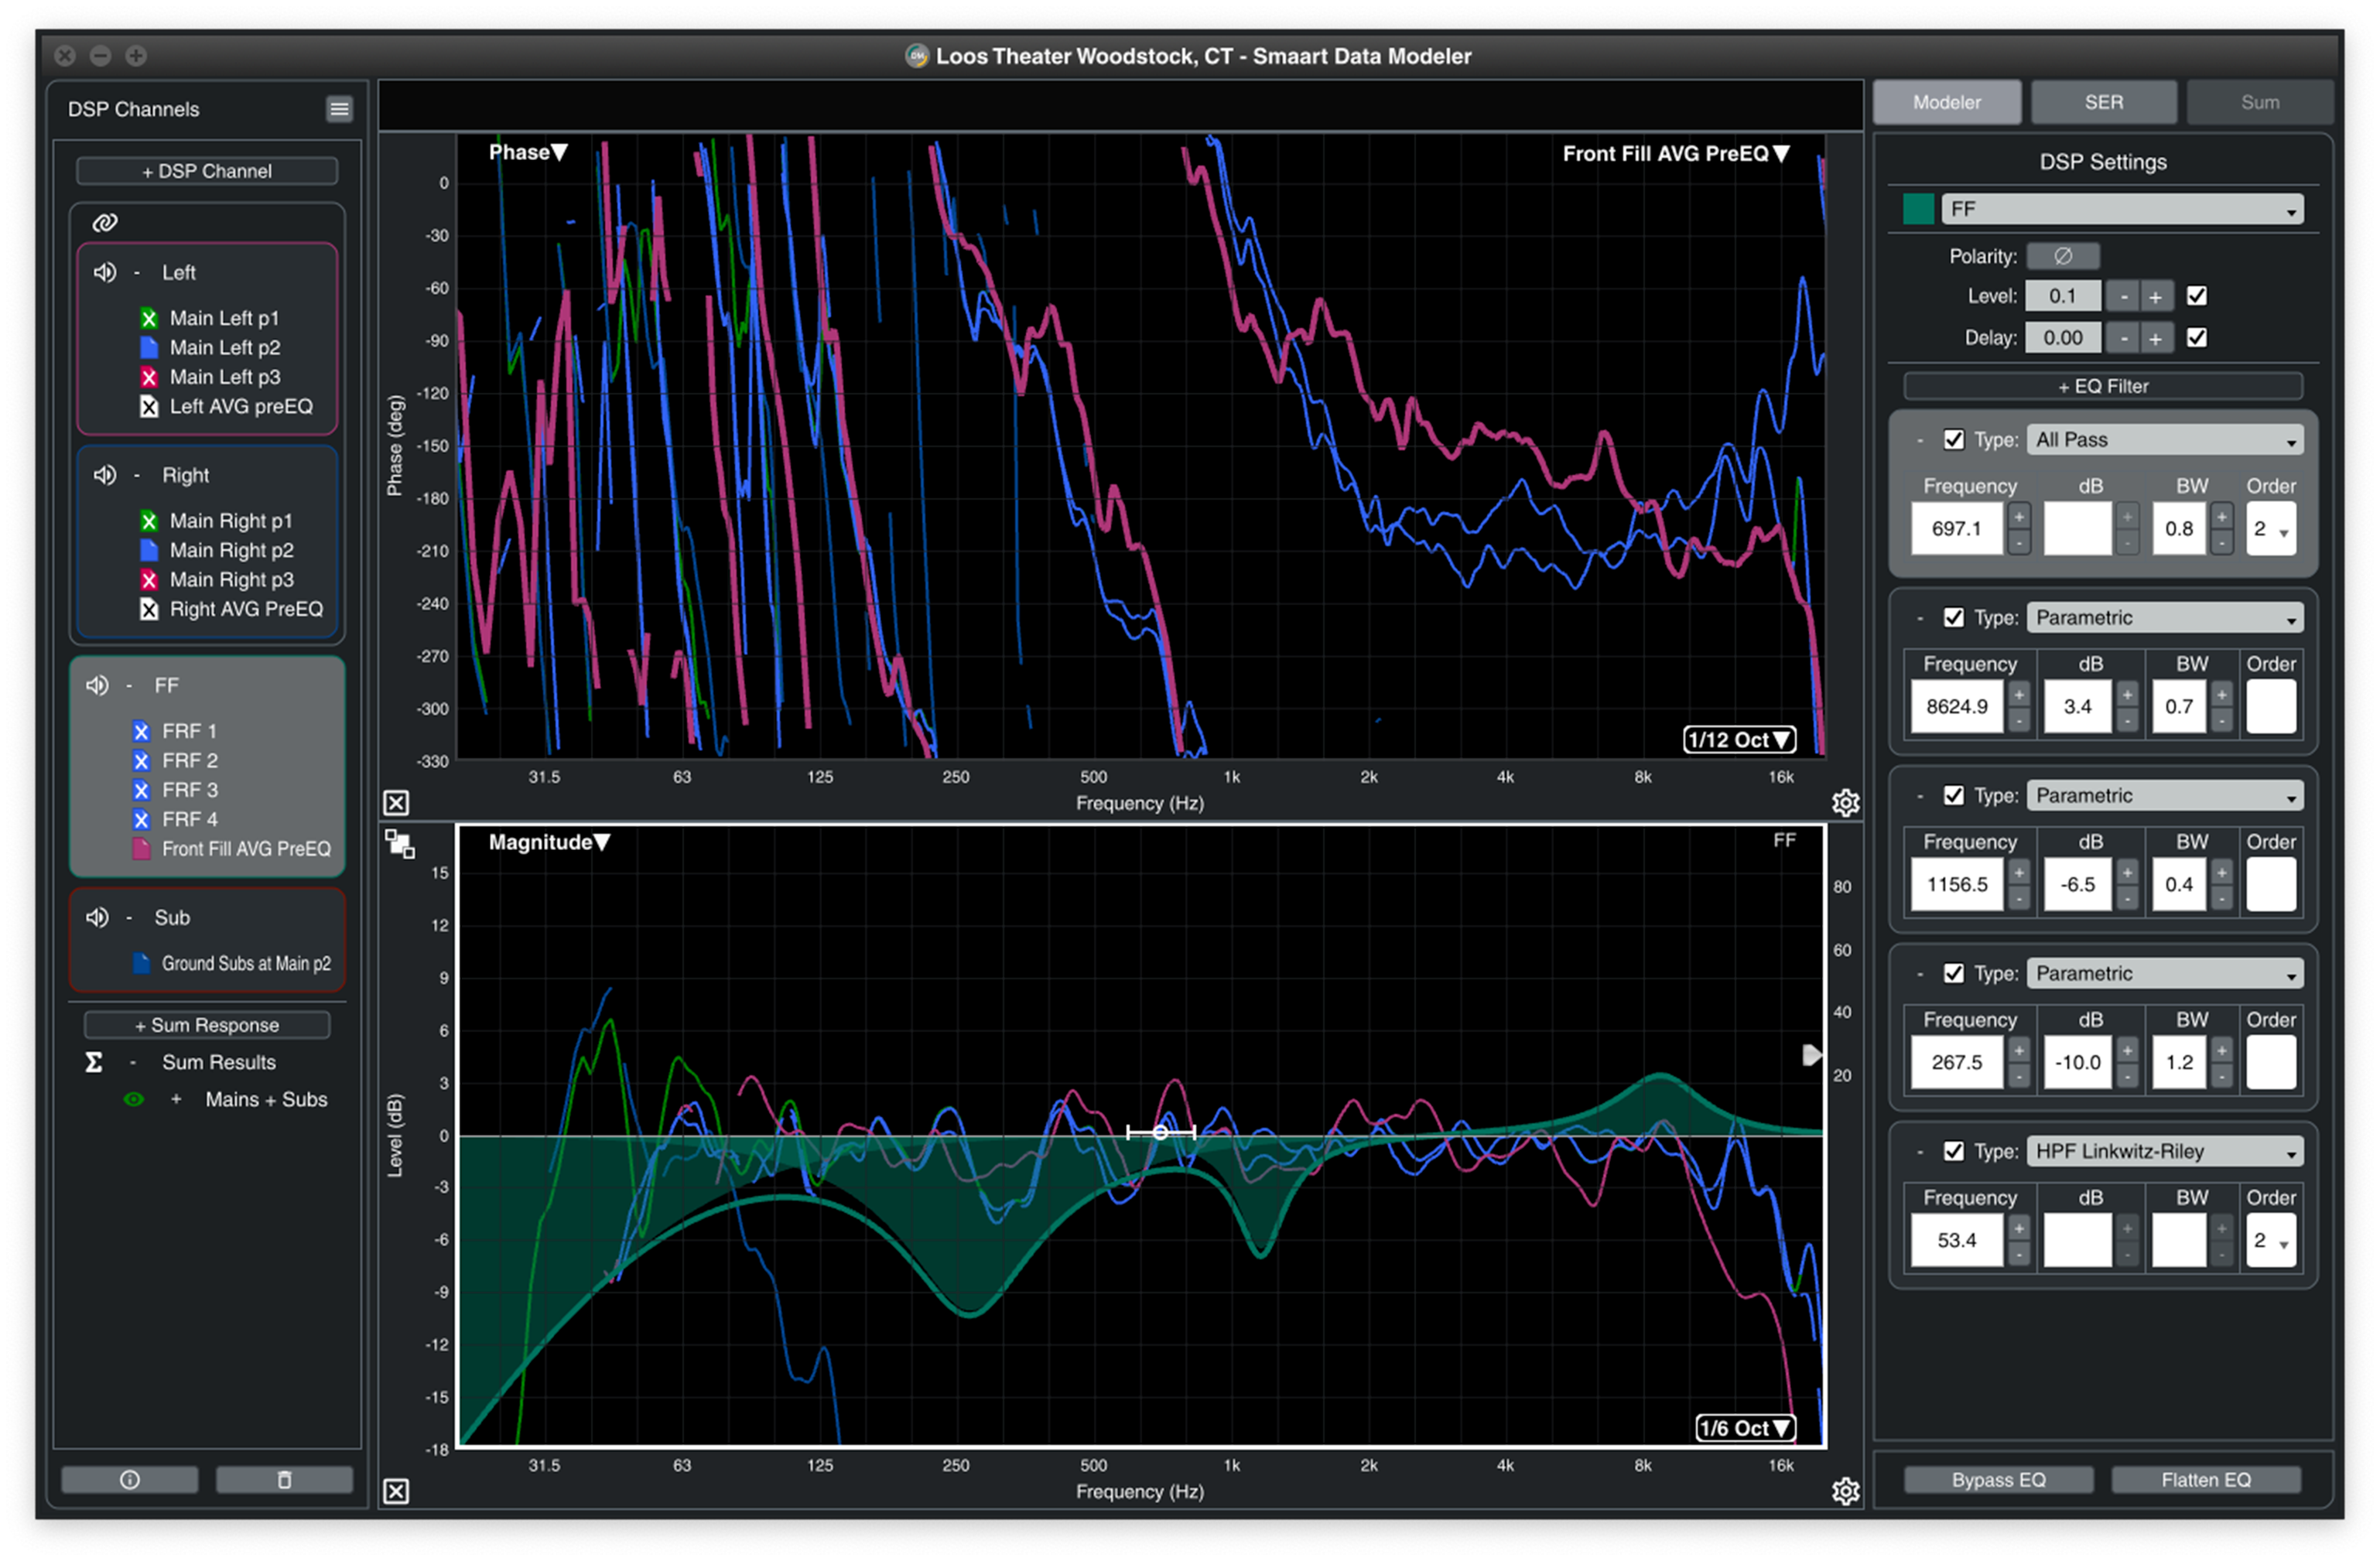Open the FF channel name dropdown
2380x1561 pixels.
point(2121,209)
